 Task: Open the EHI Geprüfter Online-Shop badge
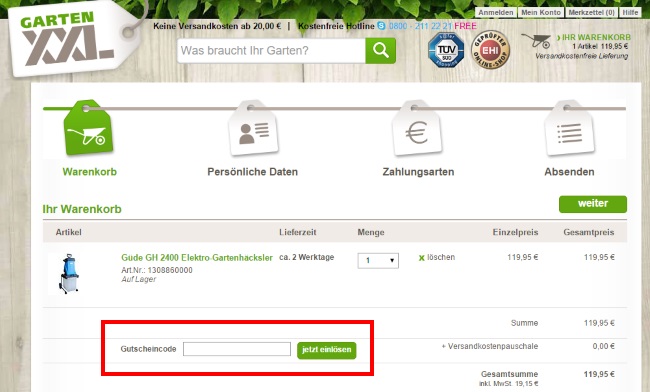click(x=490, y=50)
